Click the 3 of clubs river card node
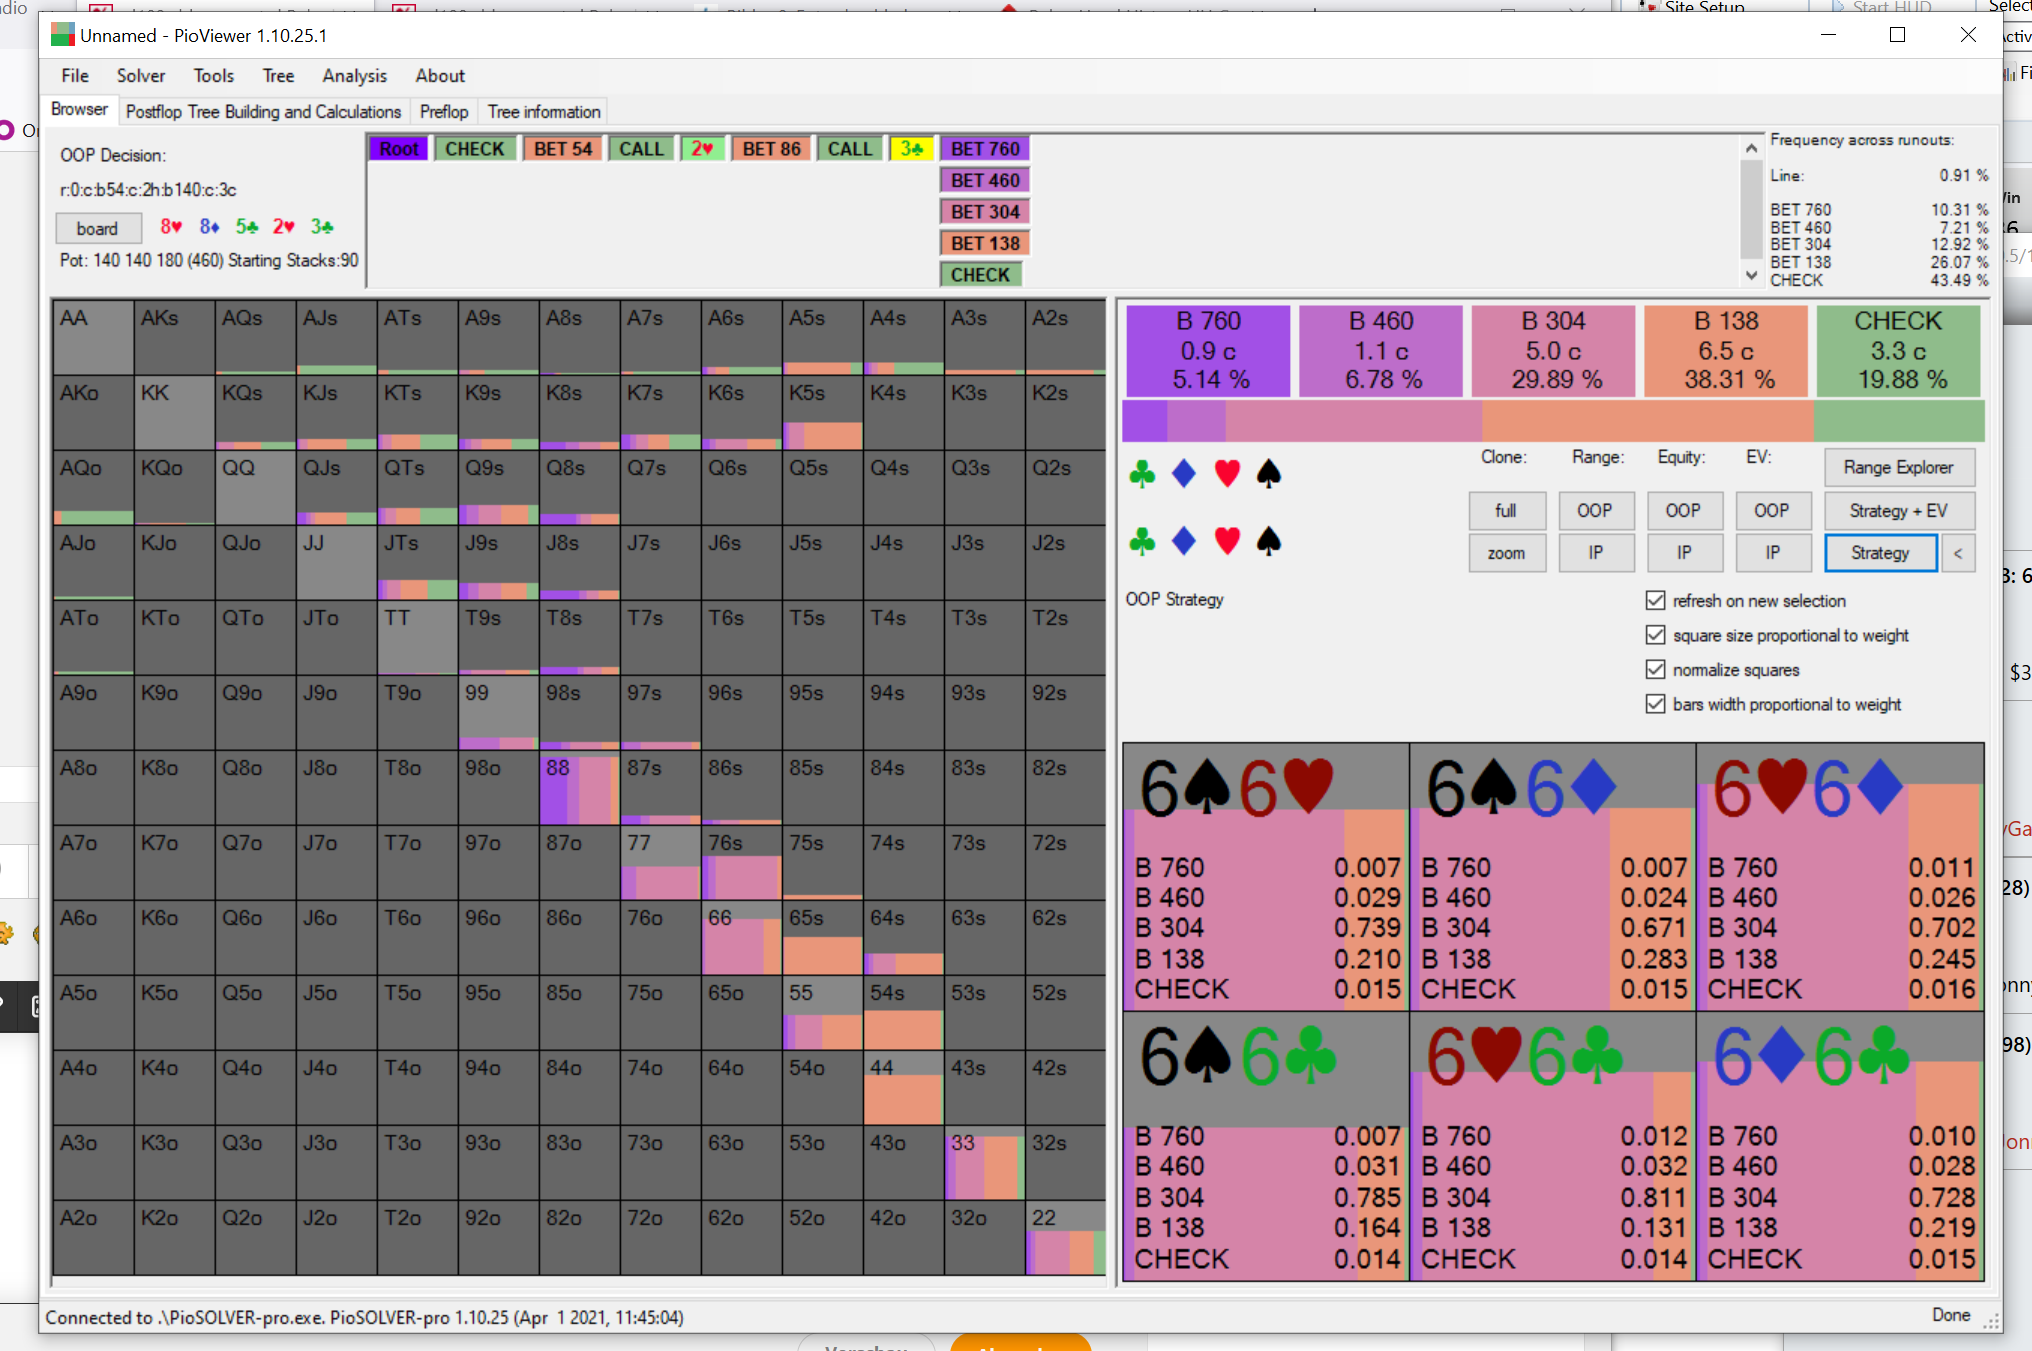 click(x=911, y=149)
